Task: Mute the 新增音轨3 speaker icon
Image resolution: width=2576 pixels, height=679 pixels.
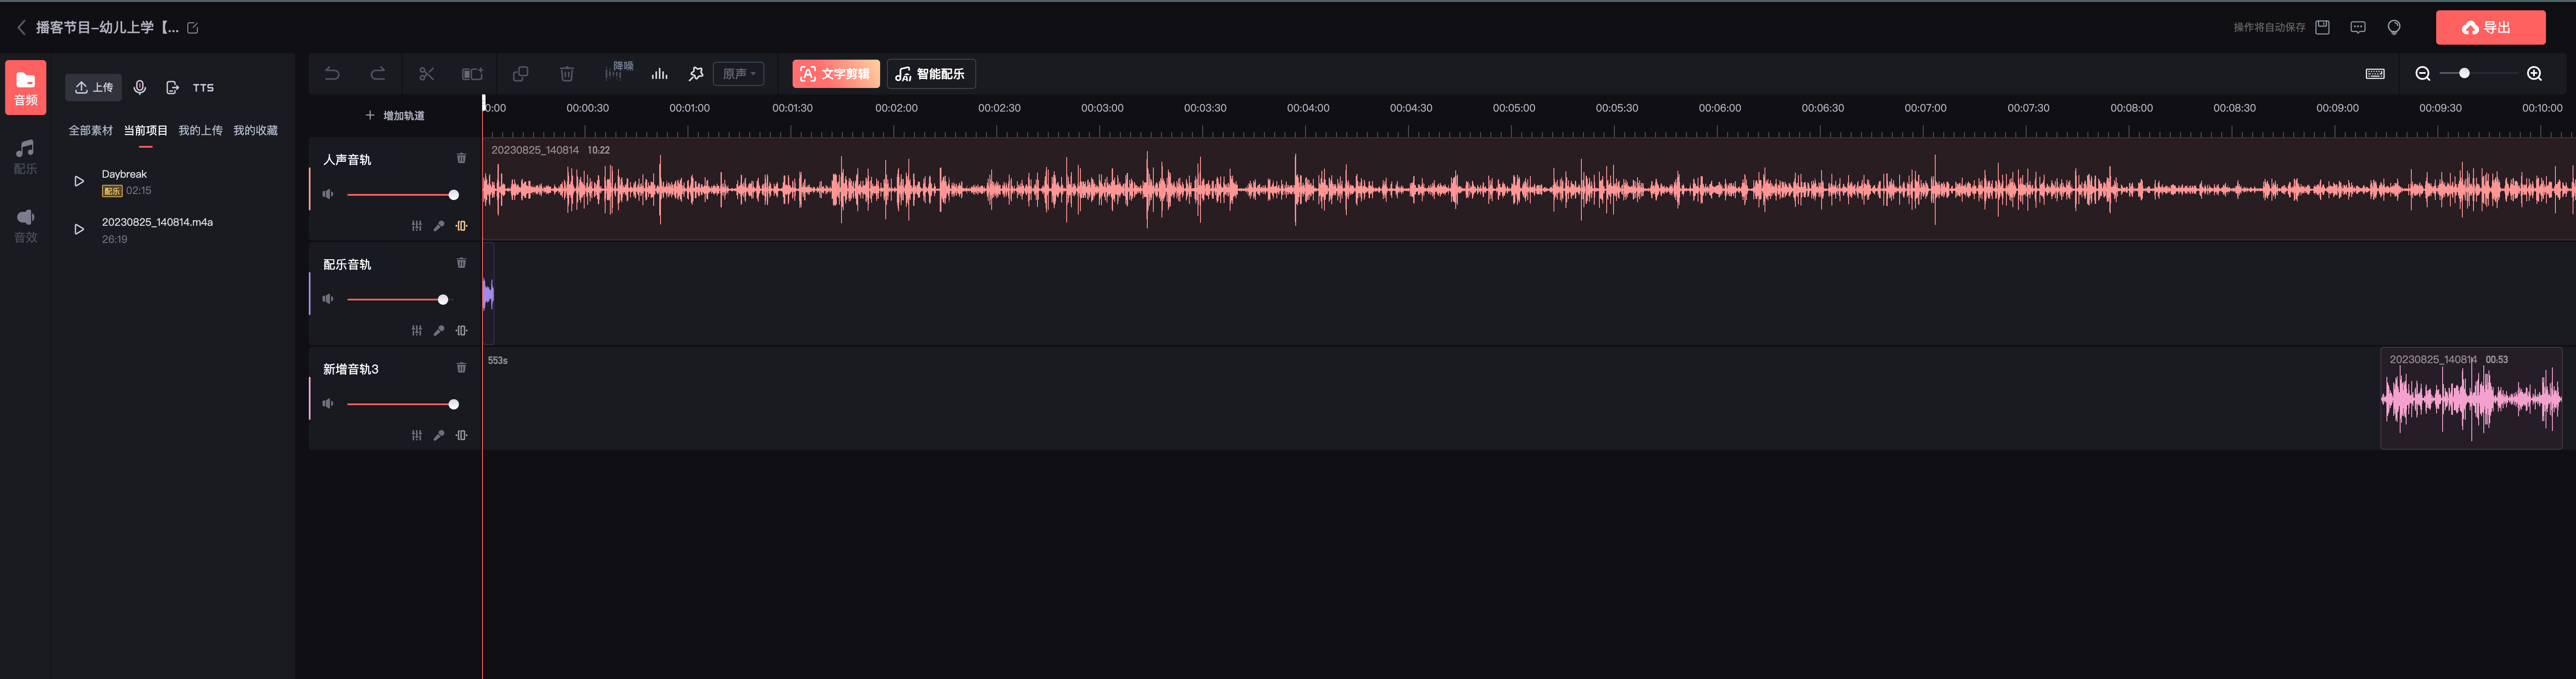Action: (x=328, y=404)
